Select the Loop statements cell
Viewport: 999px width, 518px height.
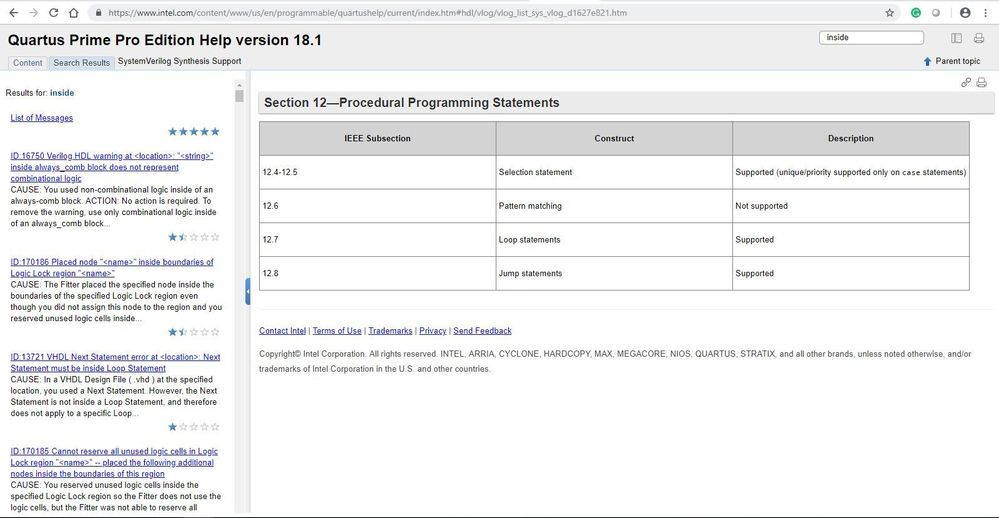614,240
